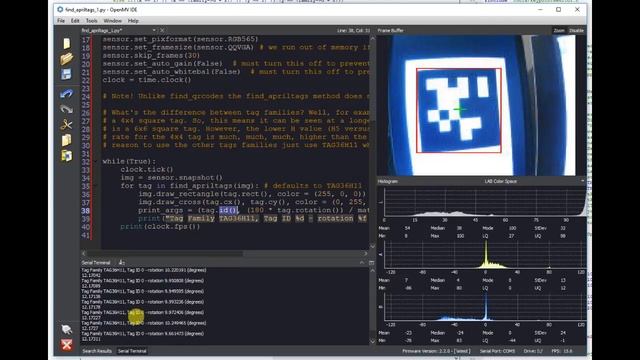Click the terminal scrollbar down arrow
The image size is (640, 360).
[x=372, y=342]
